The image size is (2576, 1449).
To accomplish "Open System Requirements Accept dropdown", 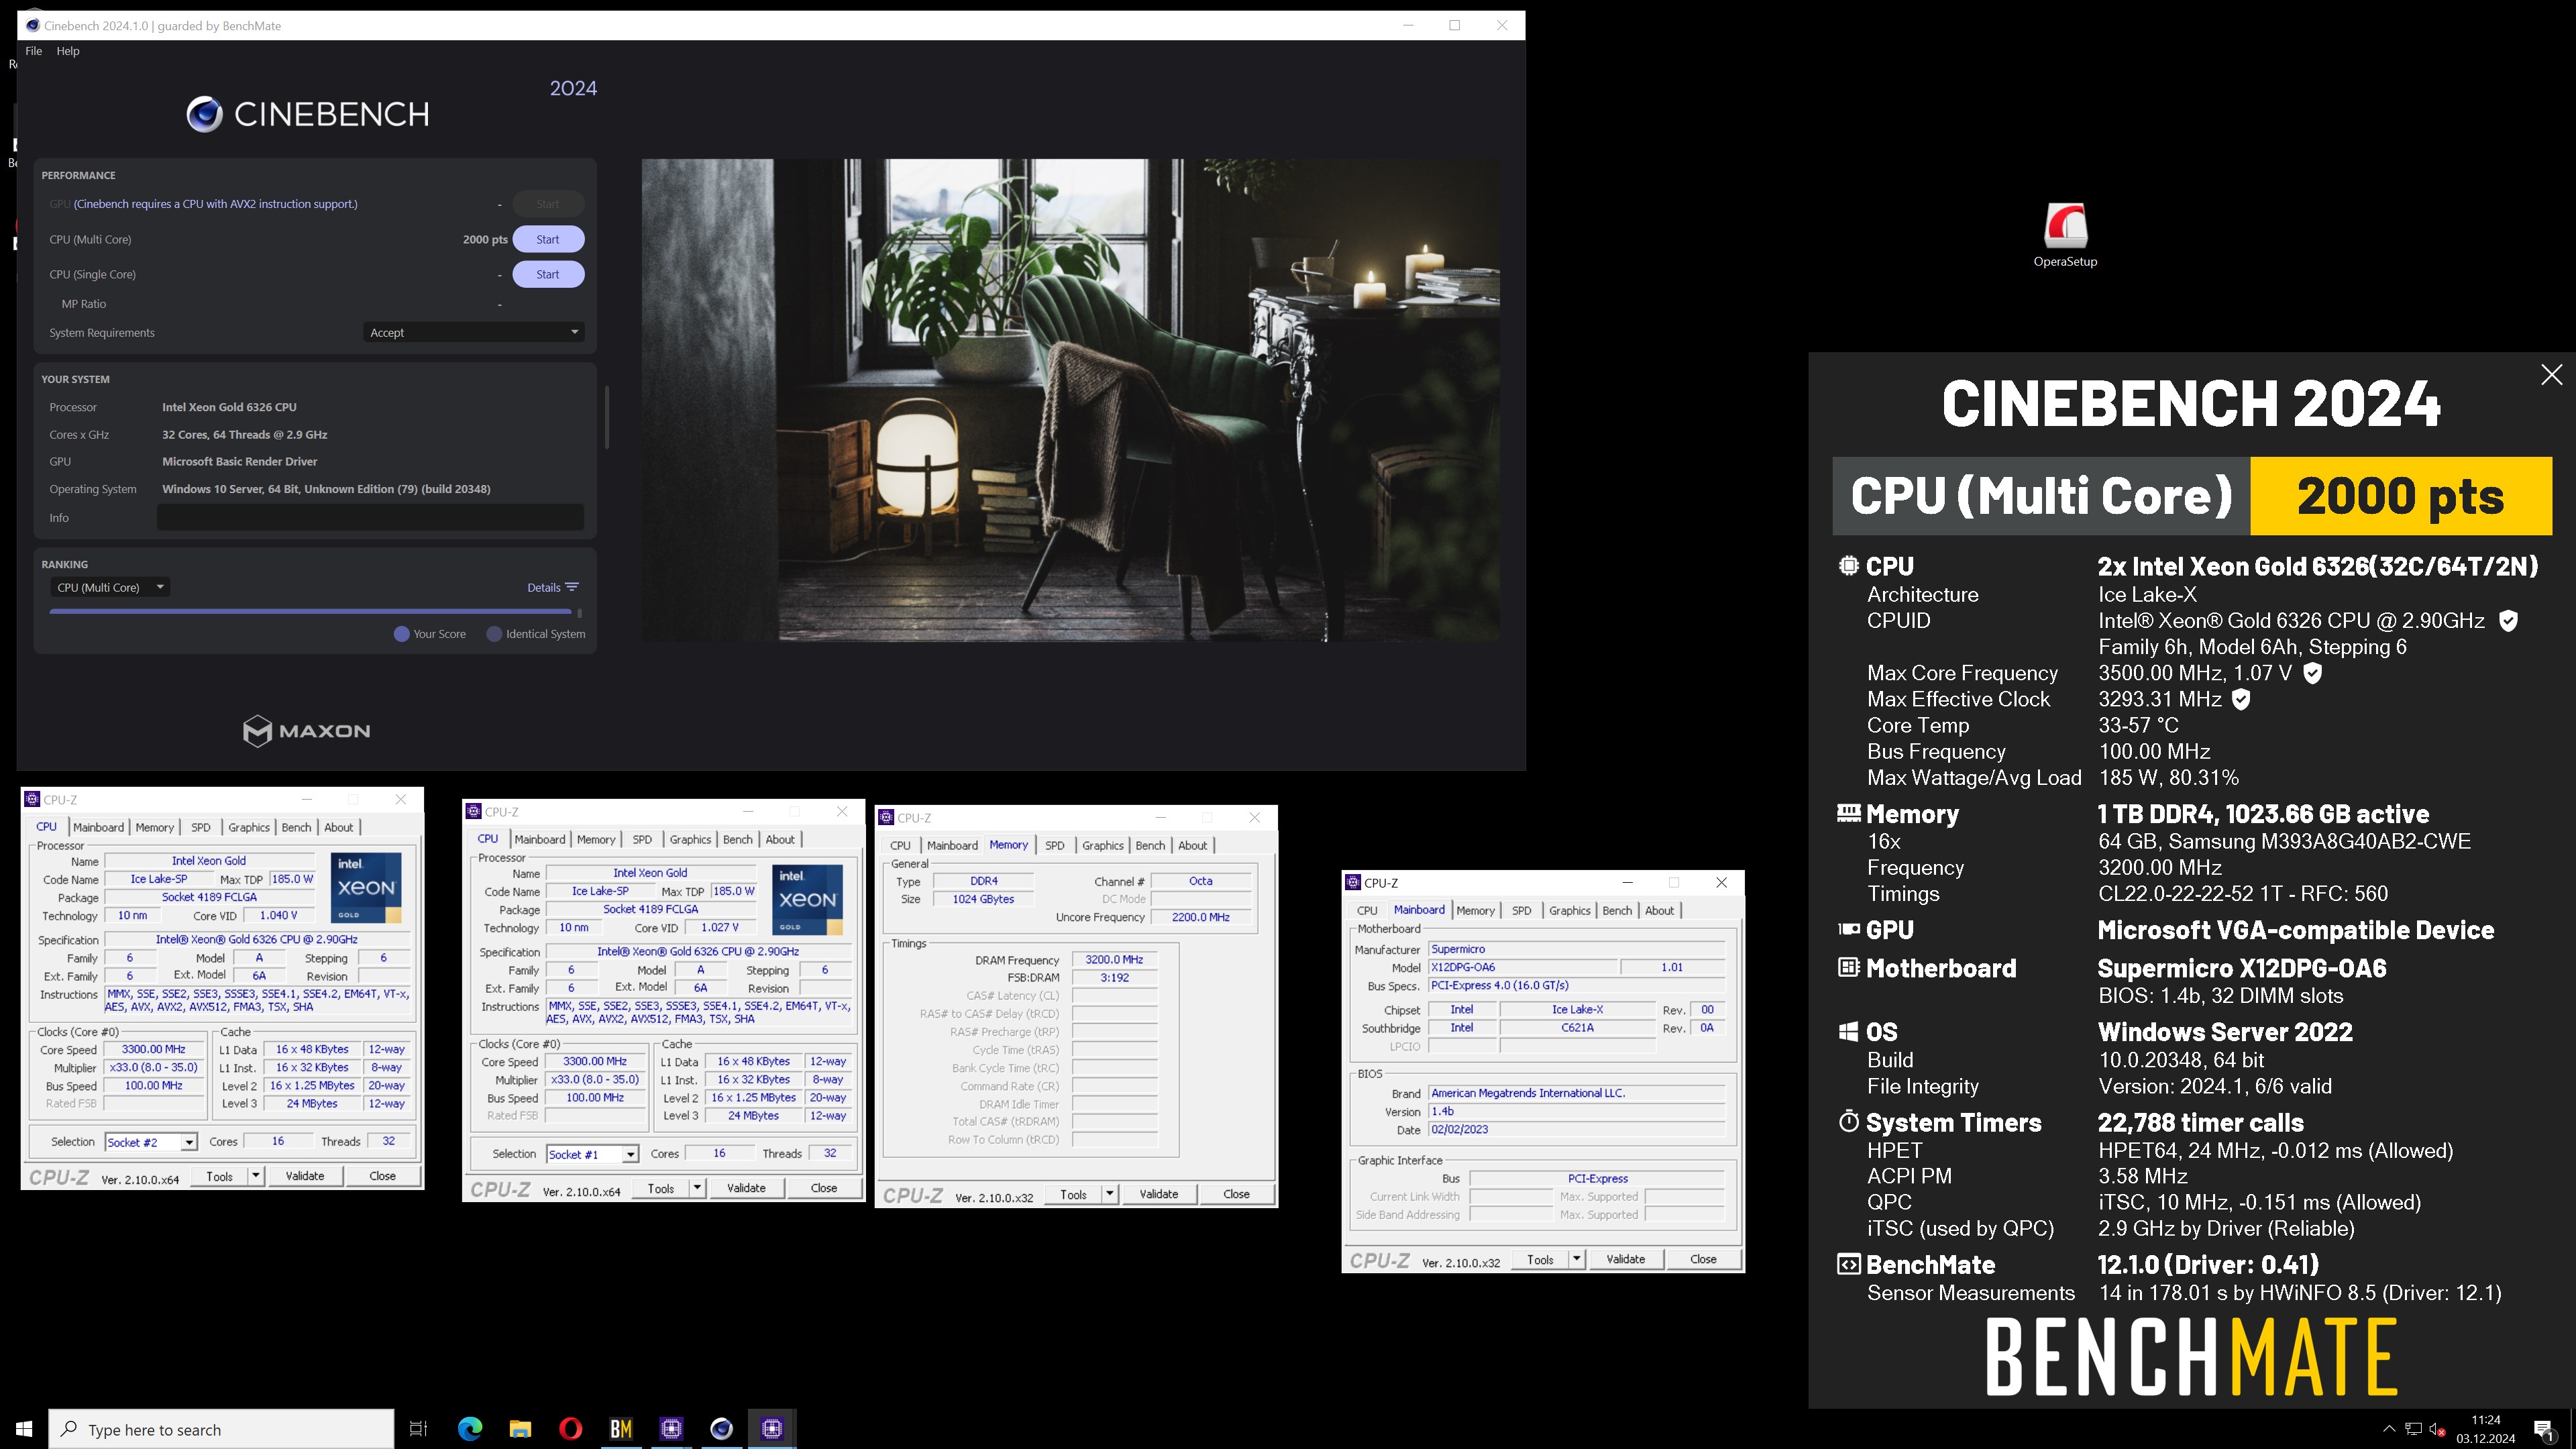I will (x=473, y=332).
